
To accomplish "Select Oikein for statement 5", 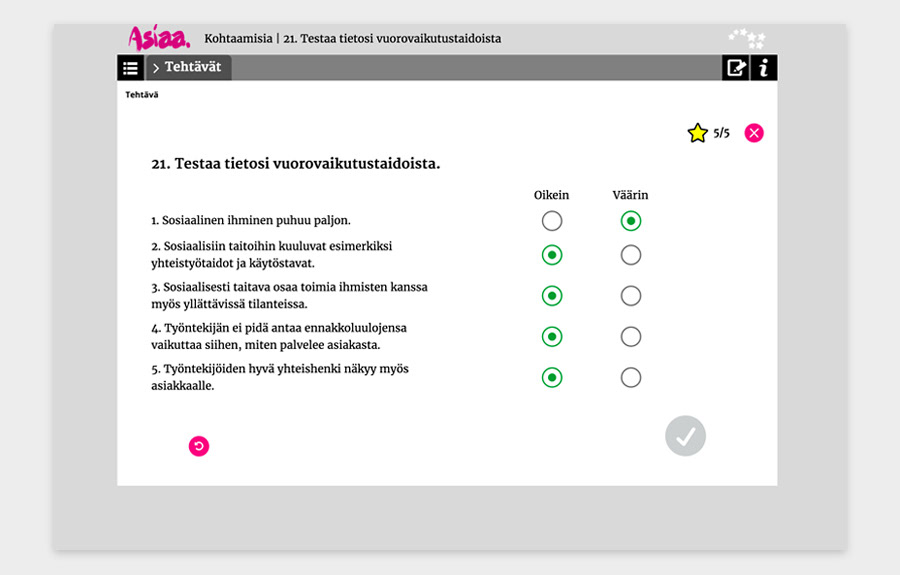I will pyautogui.click(x=551, y=378).
